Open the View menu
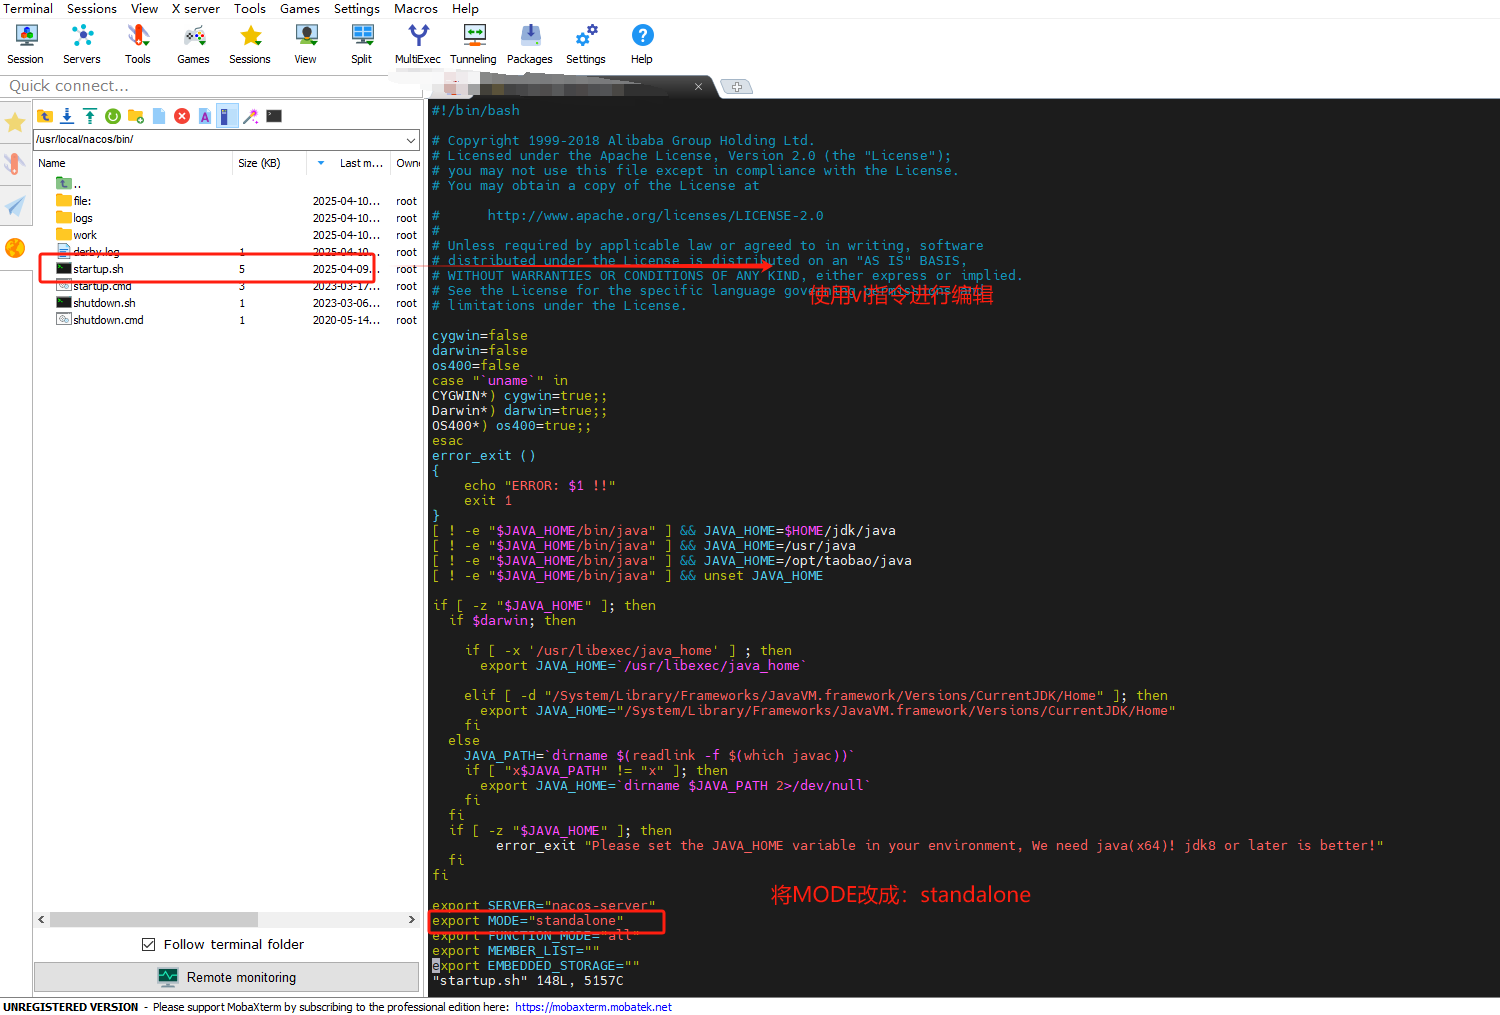1500x1015 pixels. point(145,8)
